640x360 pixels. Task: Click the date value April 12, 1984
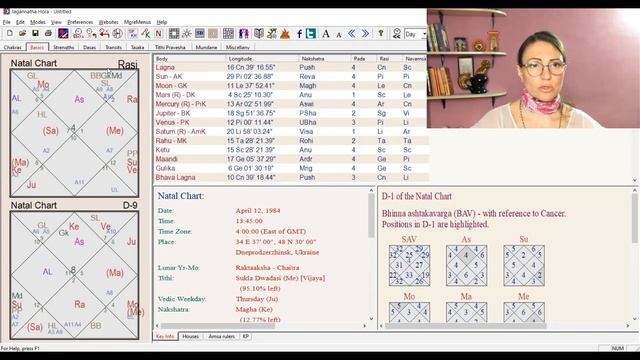(258, 211)
